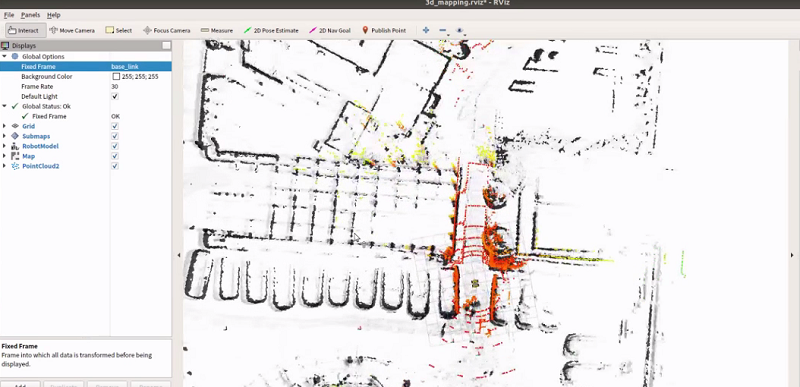Select the 2D Pose Estimate tool

[x=271, y=31]
